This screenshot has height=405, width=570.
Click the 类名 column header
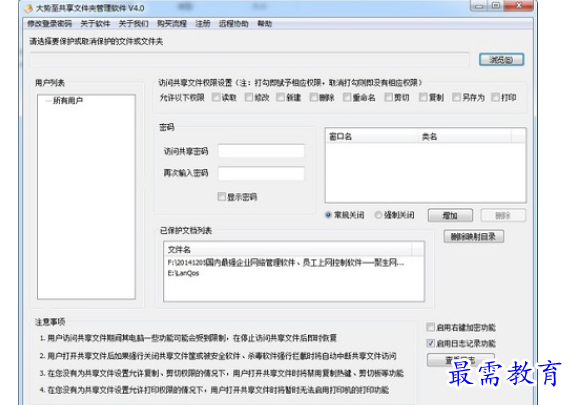click(x=465, y=137)
